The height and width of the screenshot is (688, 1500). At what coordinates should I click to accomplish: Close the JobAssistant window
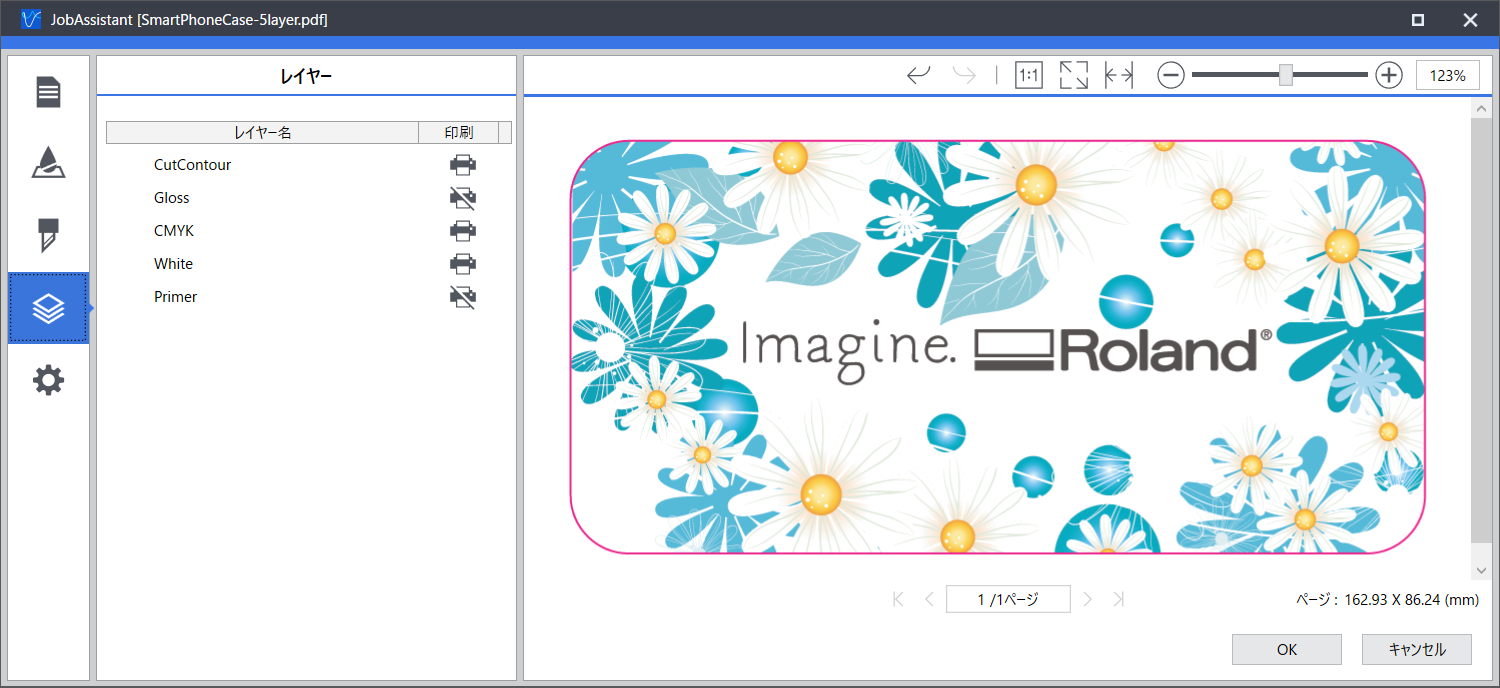point(1470,20)
